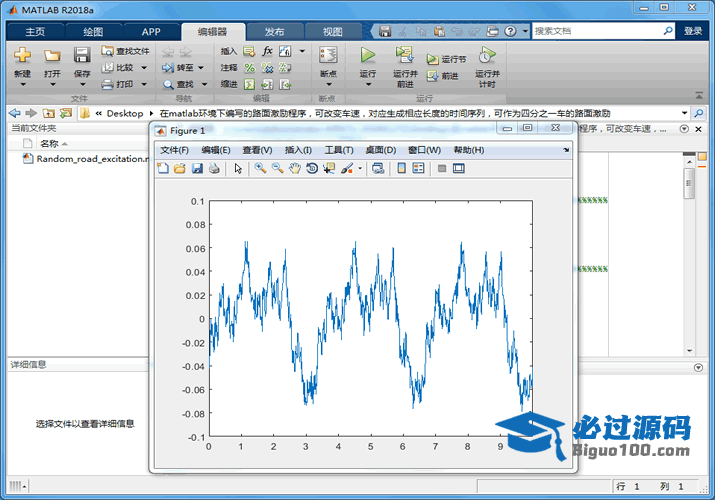Click the 保存 (Save) disk icon
This screenshot has height=500, width=715.
82,55
